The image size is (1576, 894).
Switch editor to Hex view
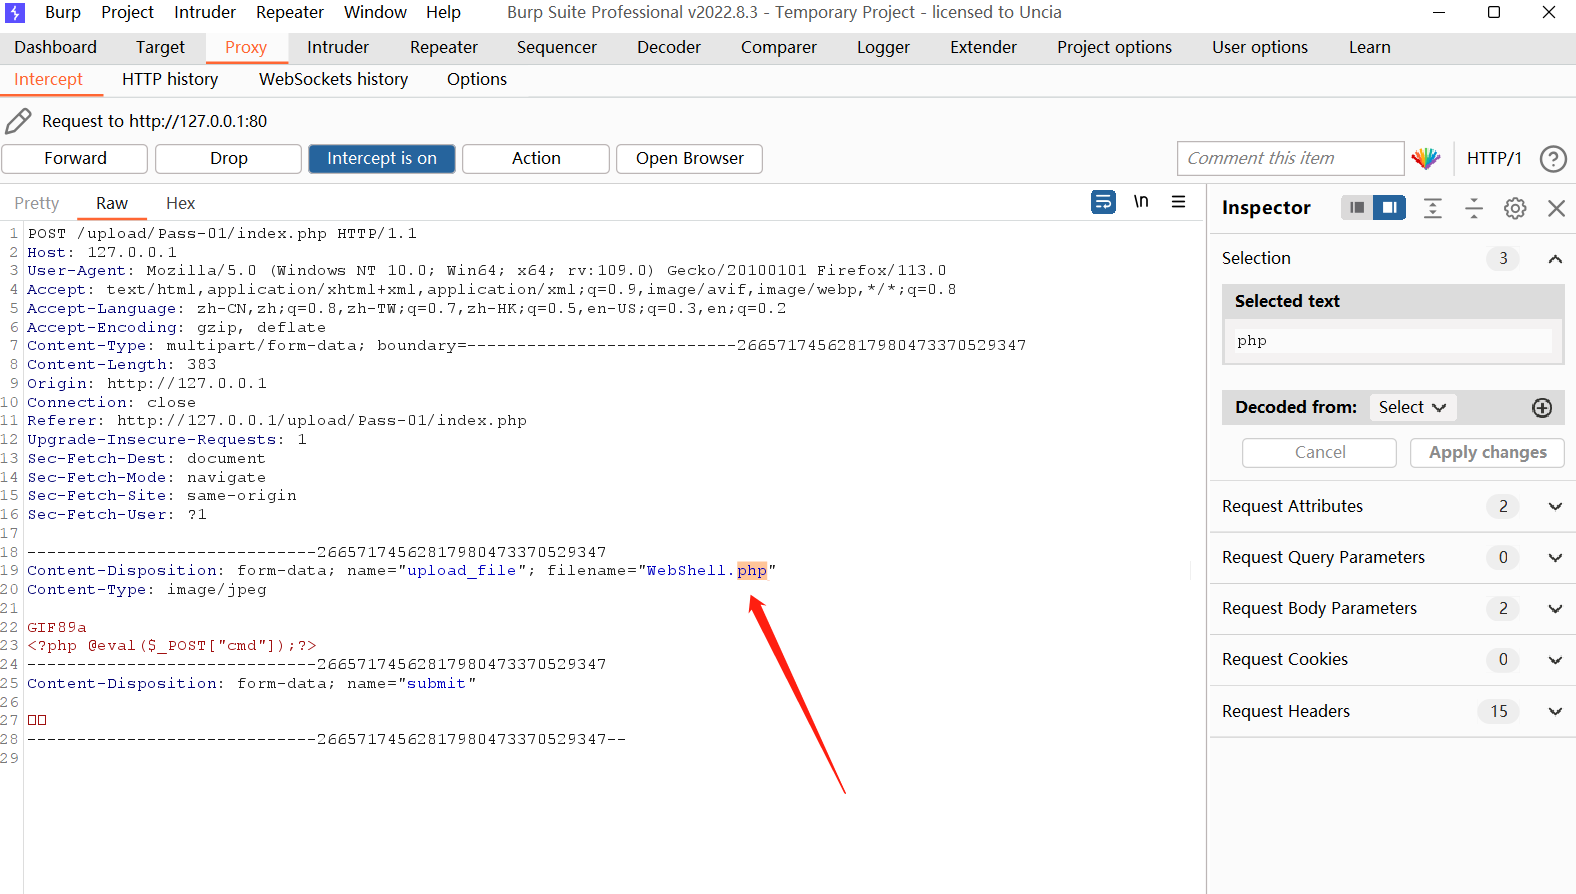[x=180, y=203]
